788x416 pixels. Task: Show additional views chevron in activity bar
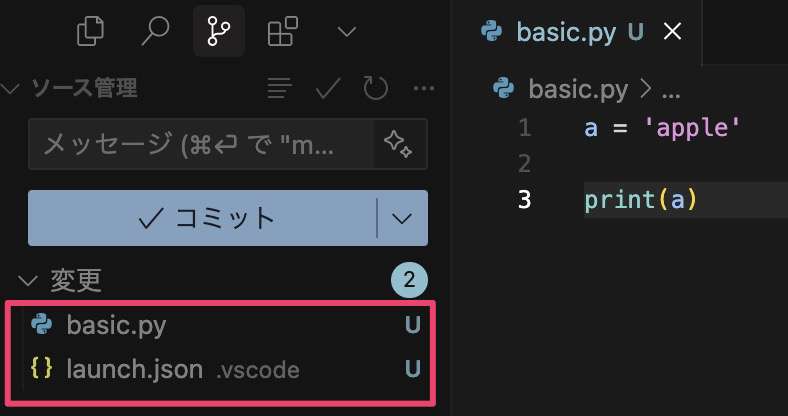[x=347, y=32]
